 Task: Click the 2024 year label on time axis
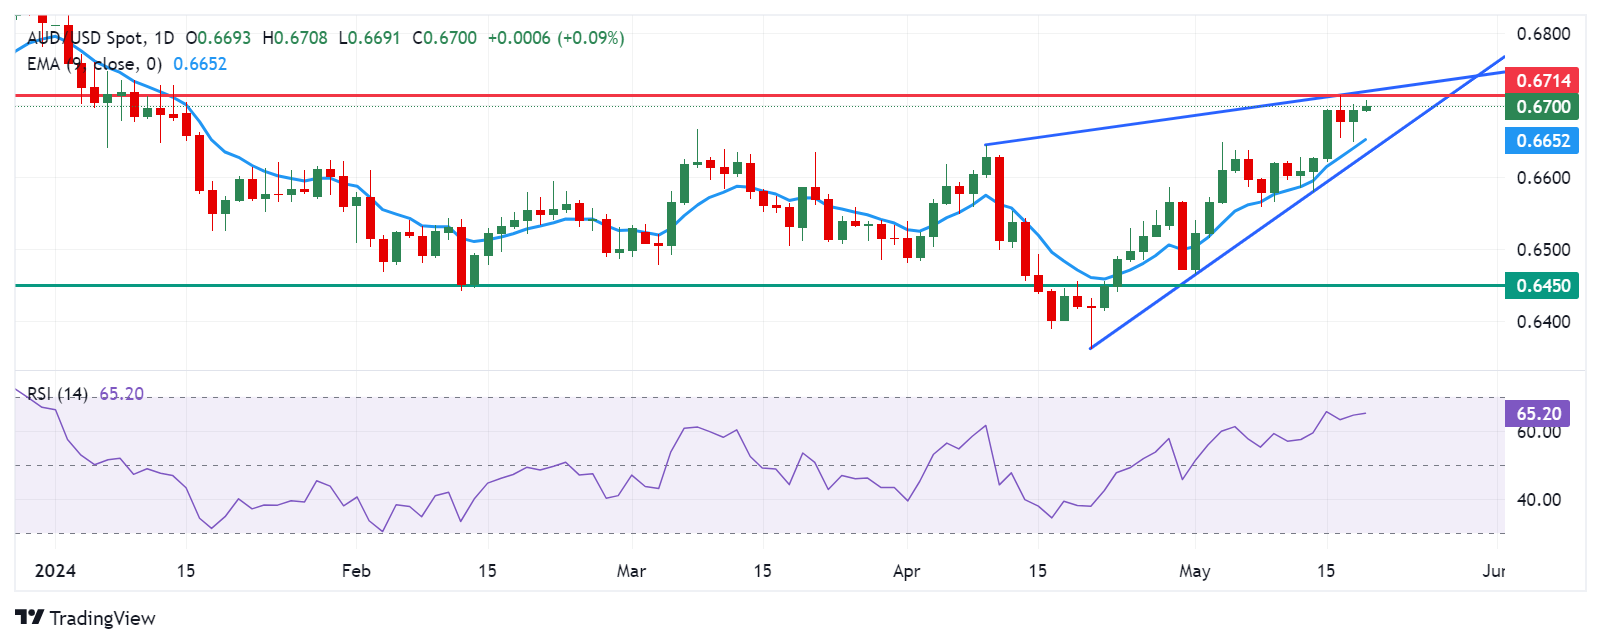click(55, 571)
